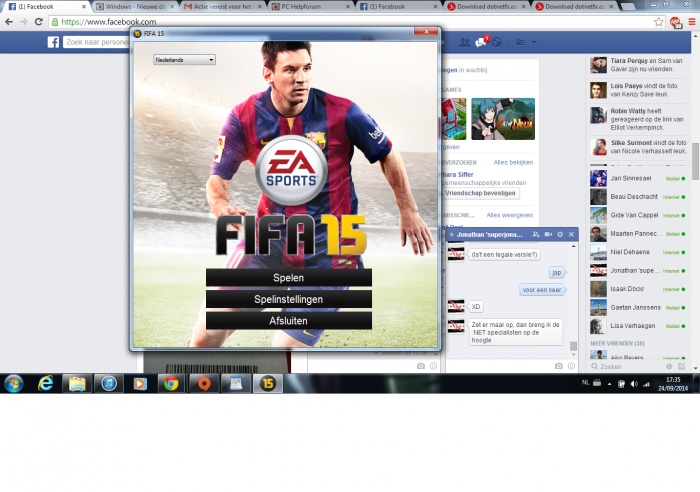Click Alles bekijken link for friend requests
Image resolution: width=700 pixels, height=492 pixels.
(513, 163)
